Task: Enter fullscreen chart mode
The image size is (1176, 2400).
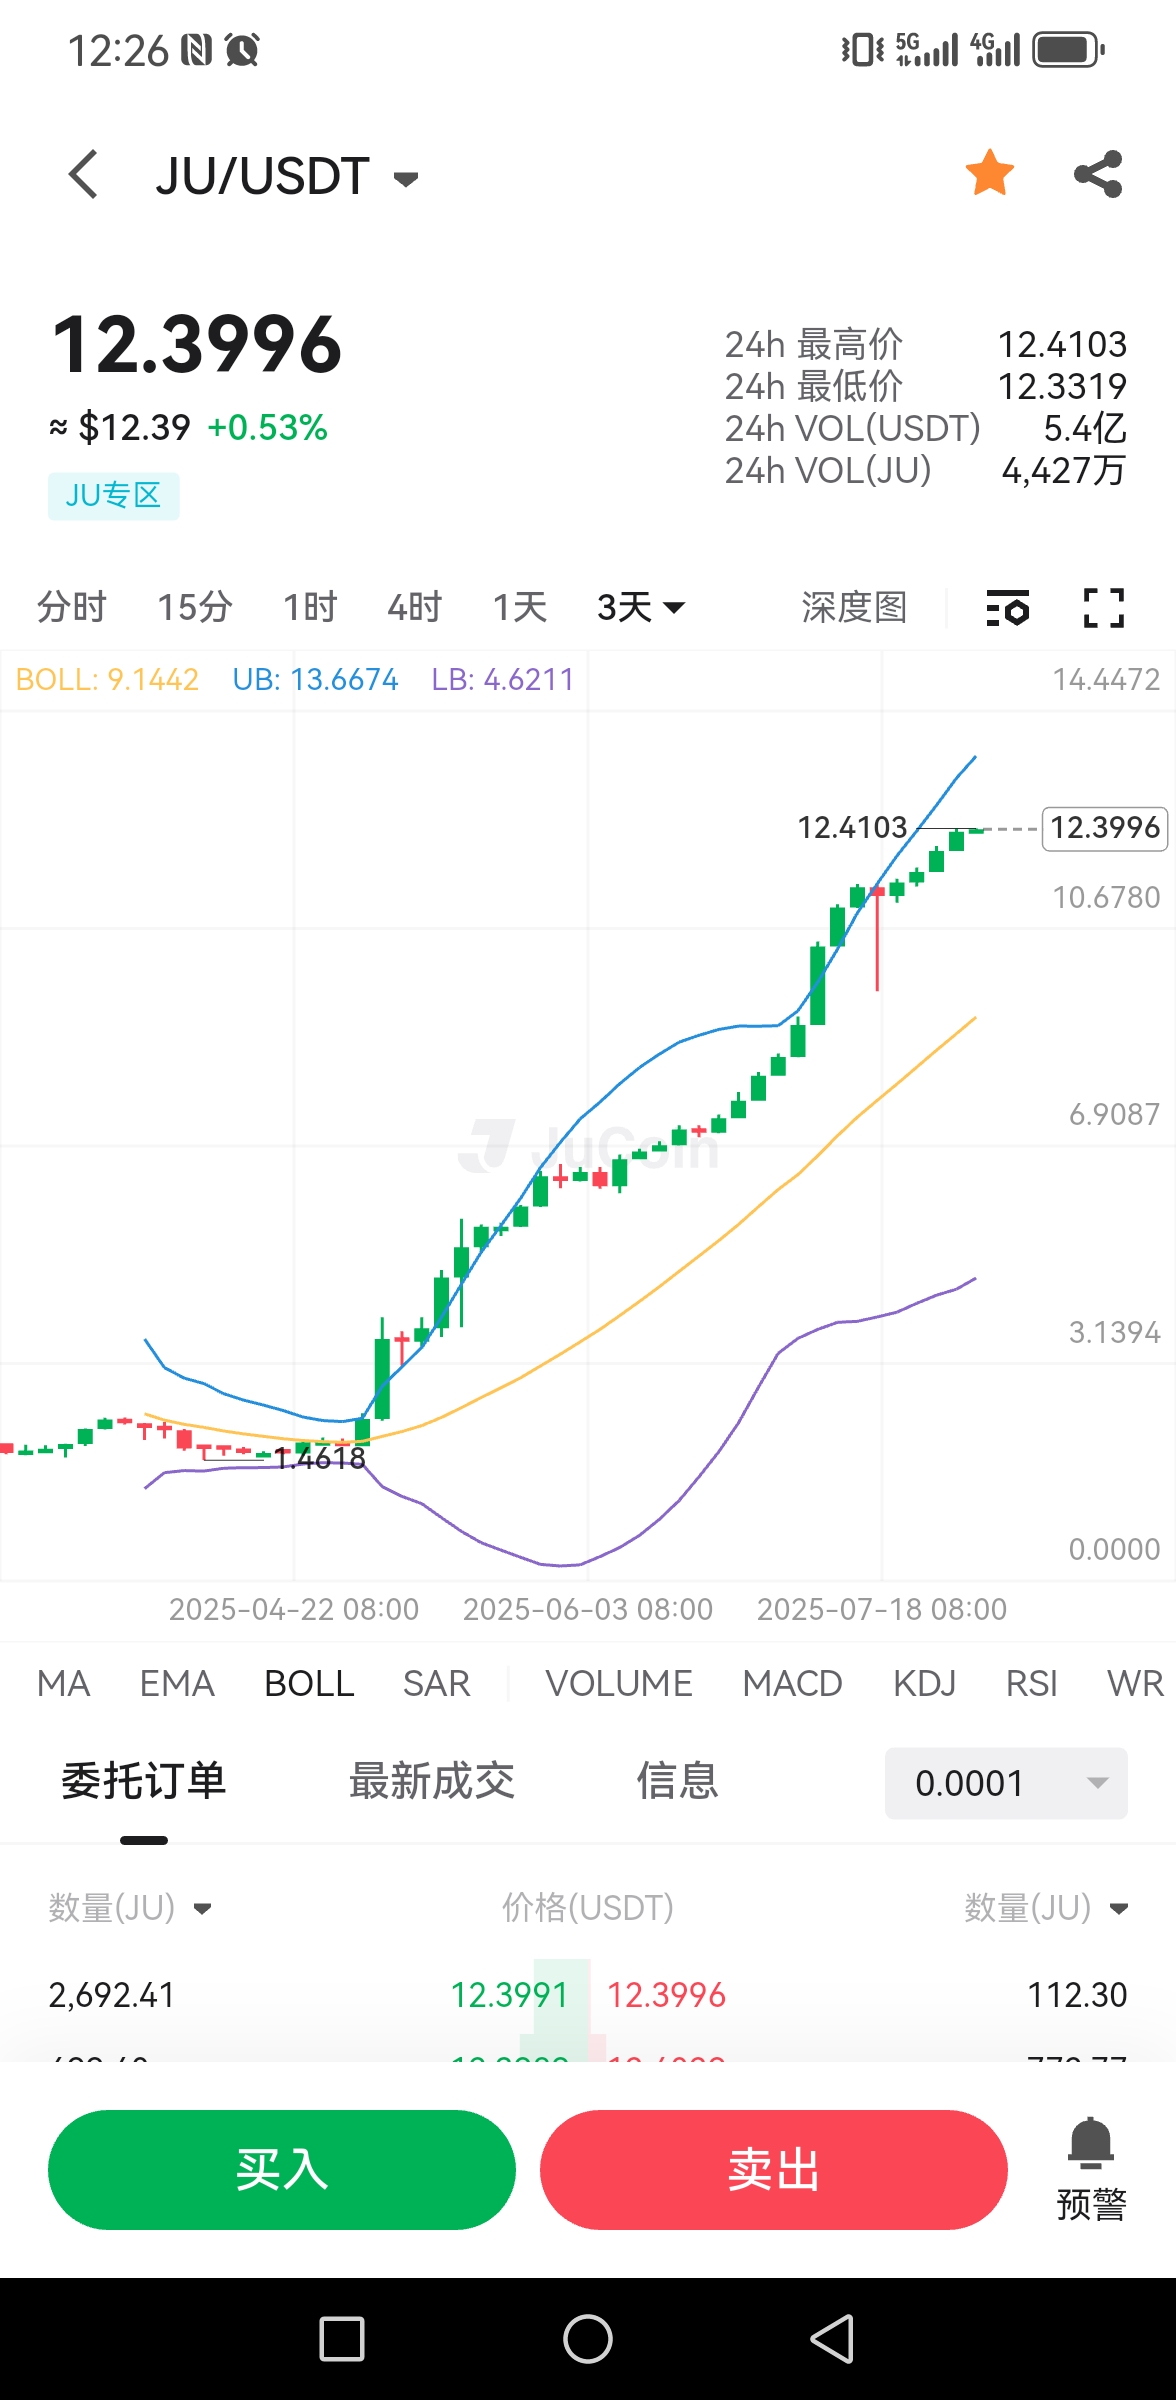Action: (x=1104, y=608)
